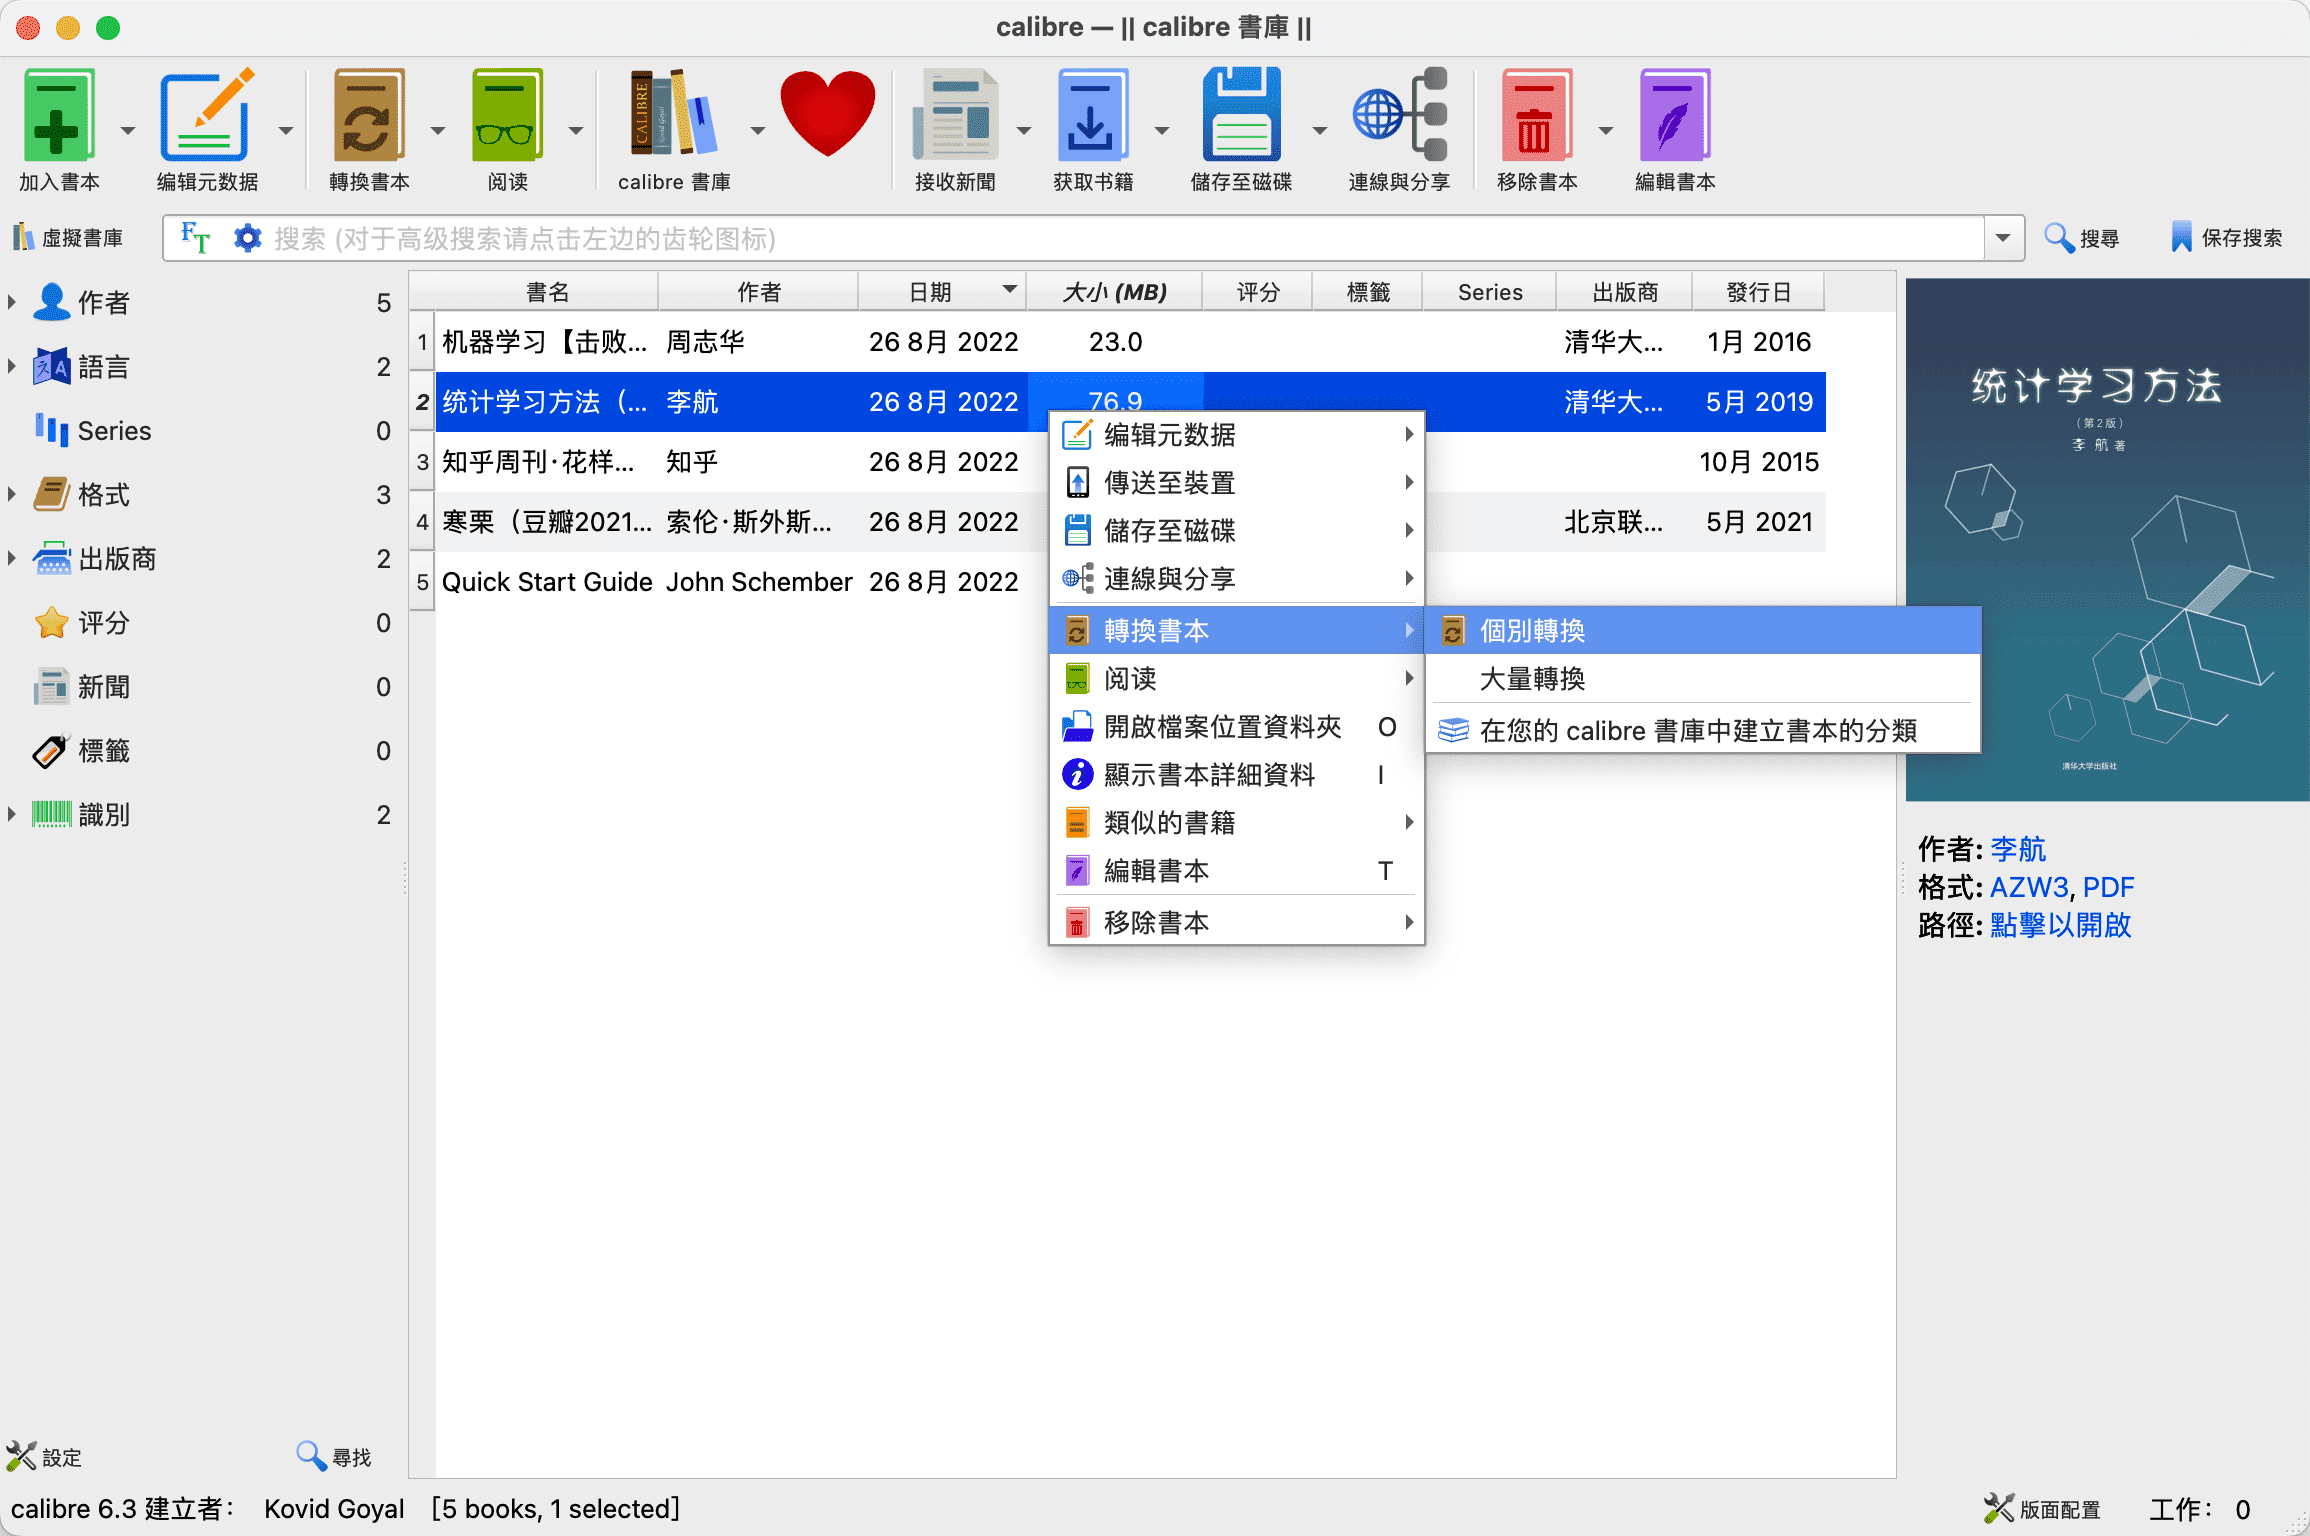Image resolution: width=2310 pixels, height=1536 pixels.
Task: Click the 尋找 find button in tag browser
Action: pos(334,1457)
